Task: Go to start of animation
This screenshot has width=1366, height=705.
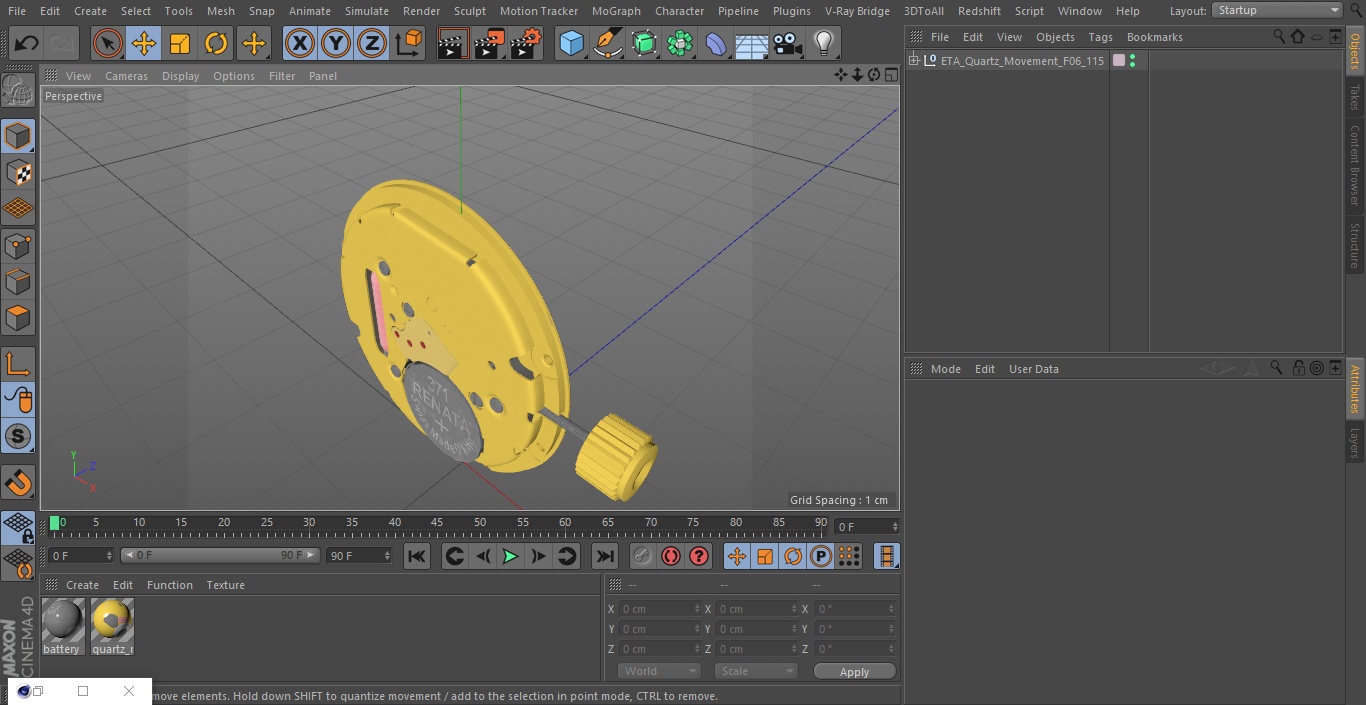Action: click(x=417, y=556)
